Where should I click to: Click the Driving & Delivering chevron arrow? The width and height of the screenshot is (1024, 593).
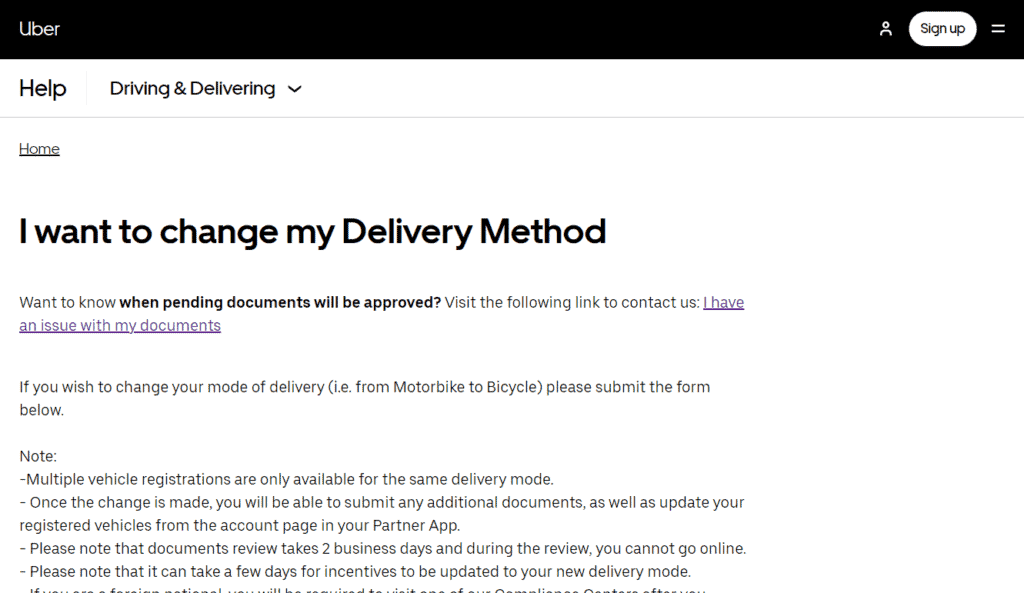(294, 89)
